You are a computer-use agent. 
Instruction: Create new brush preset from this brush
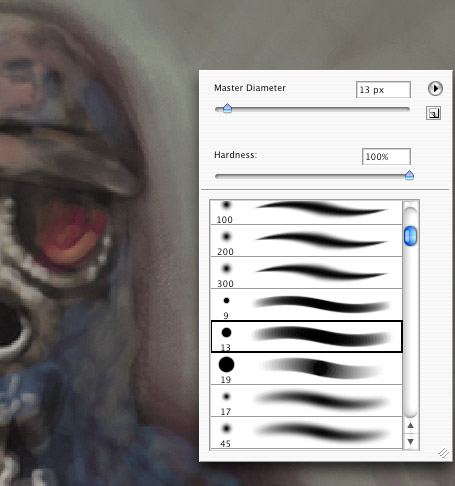(x=433, y=113)
